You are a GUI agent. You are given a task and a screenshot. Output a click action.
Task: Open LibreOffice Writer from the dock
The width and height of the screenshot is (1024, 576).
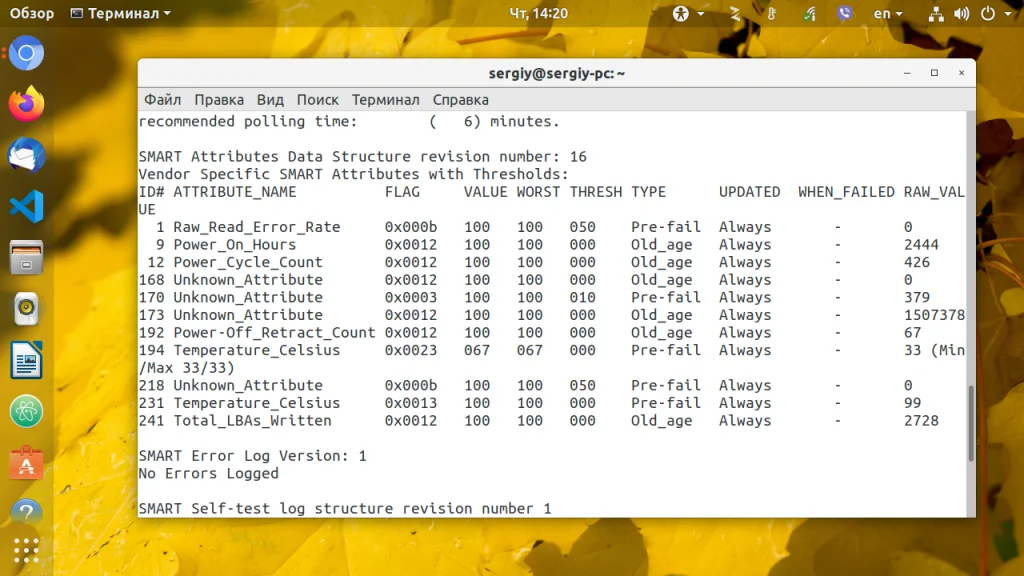[26, 360]
